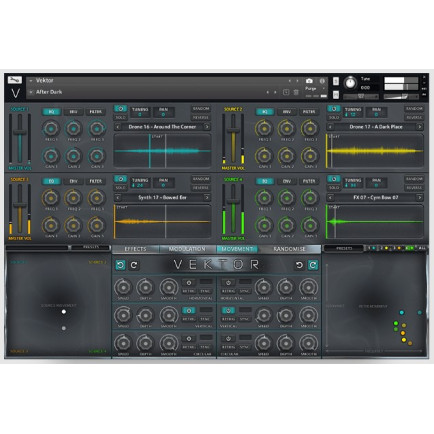
Task: Toggle Source 1 Solo
Action: pyautogui.click(x=120, y=117)
